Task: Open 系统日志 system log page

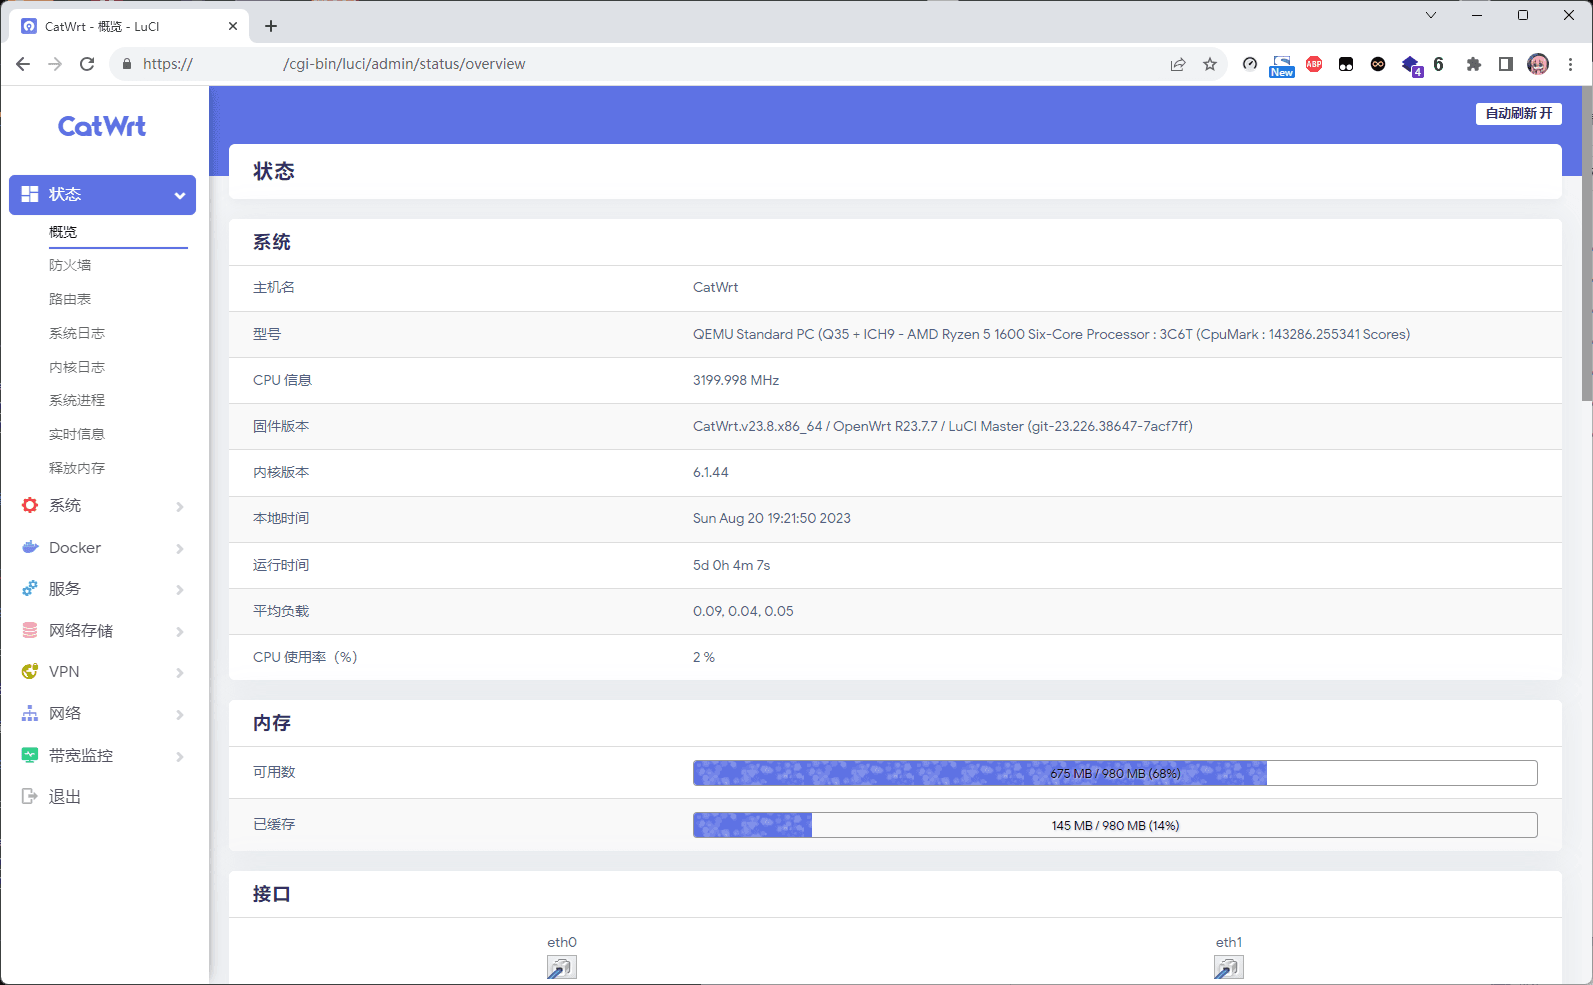Action: point(77,333)
